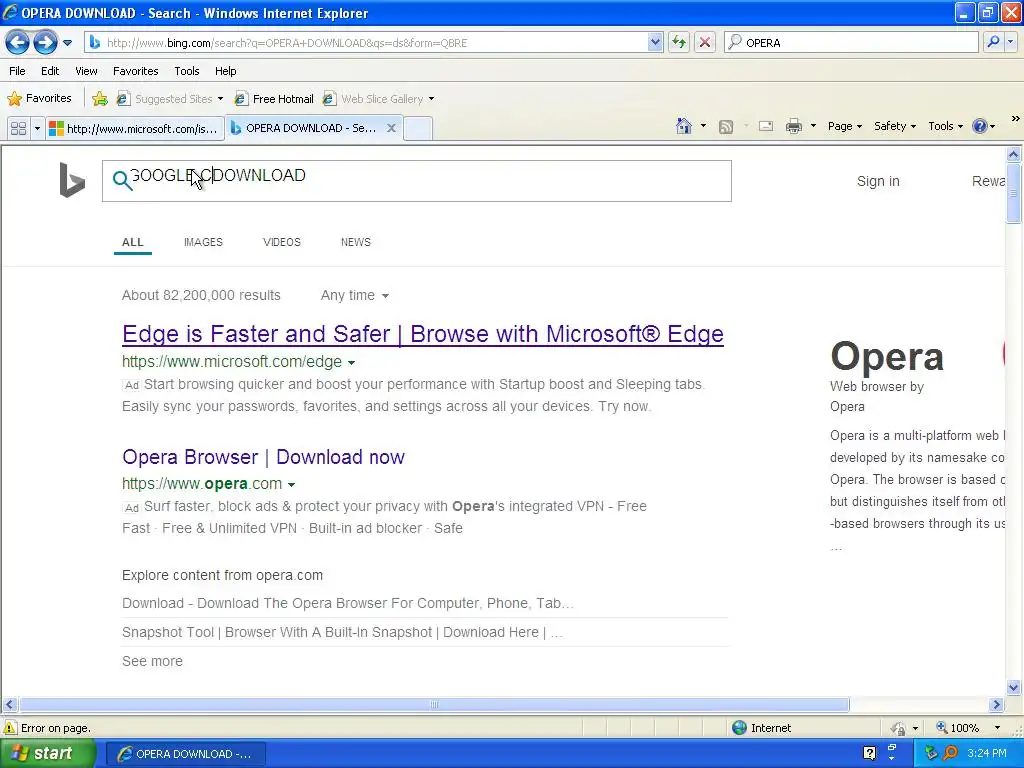Click the Bing logo
This screenshot has height=768, width=1024.
click(x=72, y=180)
